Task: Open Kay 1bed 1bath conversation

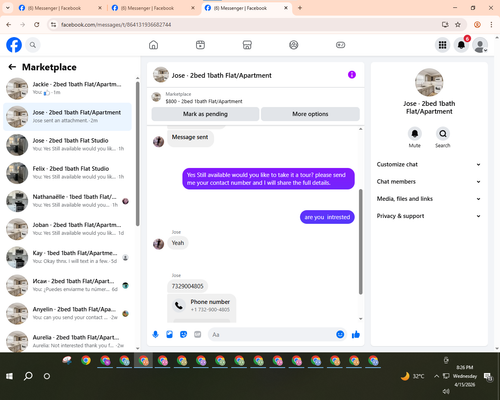Action: point(67,257)
